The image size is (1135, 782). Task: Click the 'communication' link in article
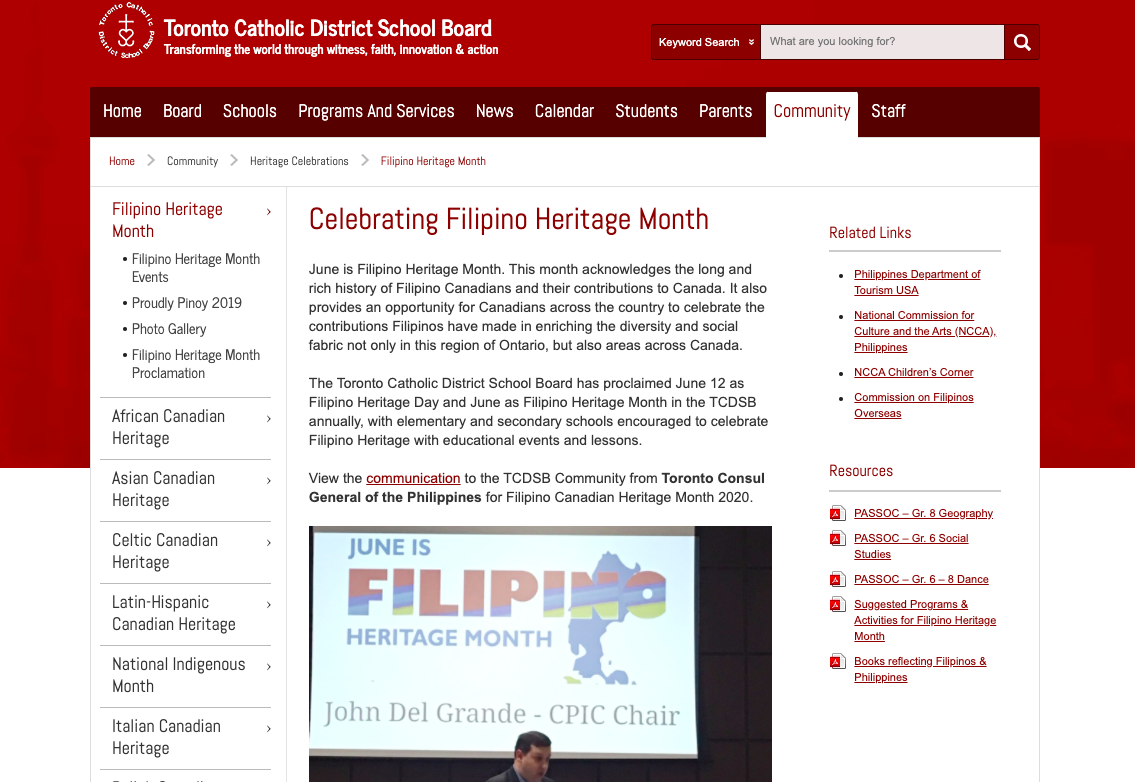[413, 479]
